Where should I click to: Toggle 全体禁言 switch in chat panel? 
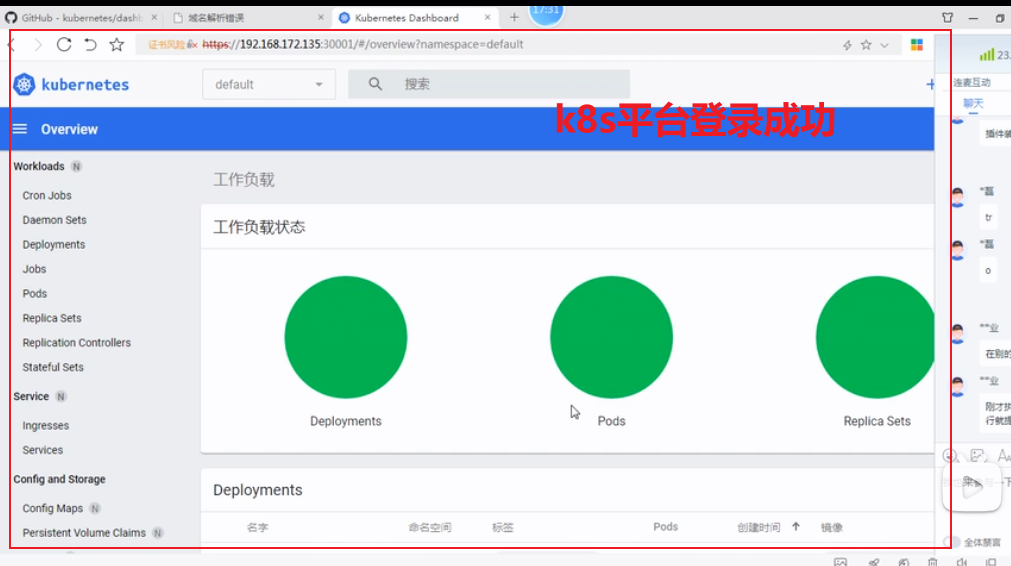click(x=951, y=542)
